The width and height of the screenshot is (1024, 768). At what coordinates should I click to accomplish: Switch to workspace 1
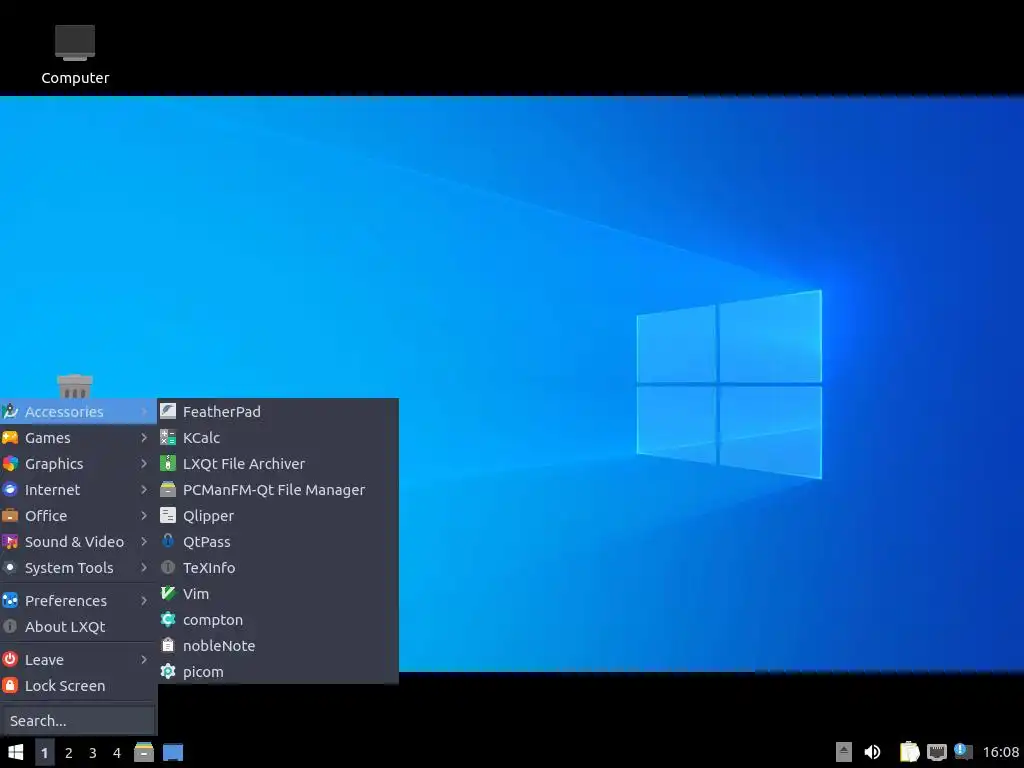(x=44, y=752)
